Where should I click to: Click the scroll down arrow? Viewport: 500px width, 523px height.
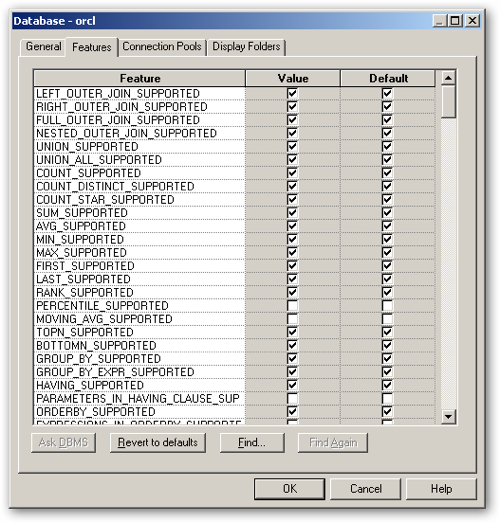point(448,416)
